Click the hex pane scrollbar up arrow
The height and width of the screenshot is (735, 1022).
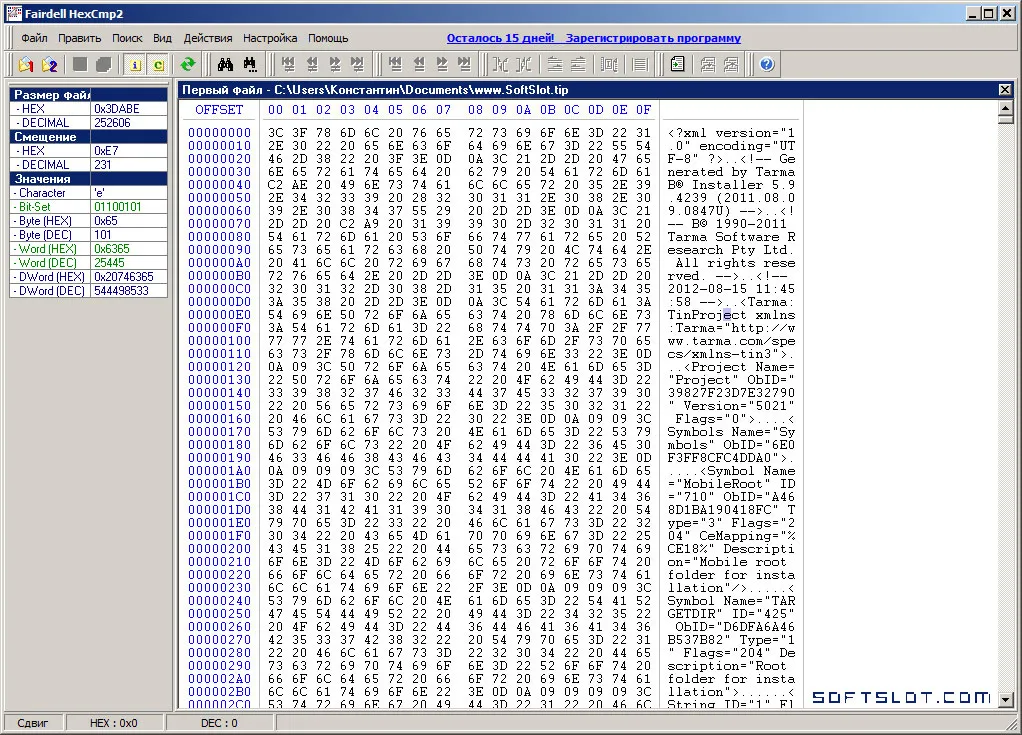(x=1005, y=108)
